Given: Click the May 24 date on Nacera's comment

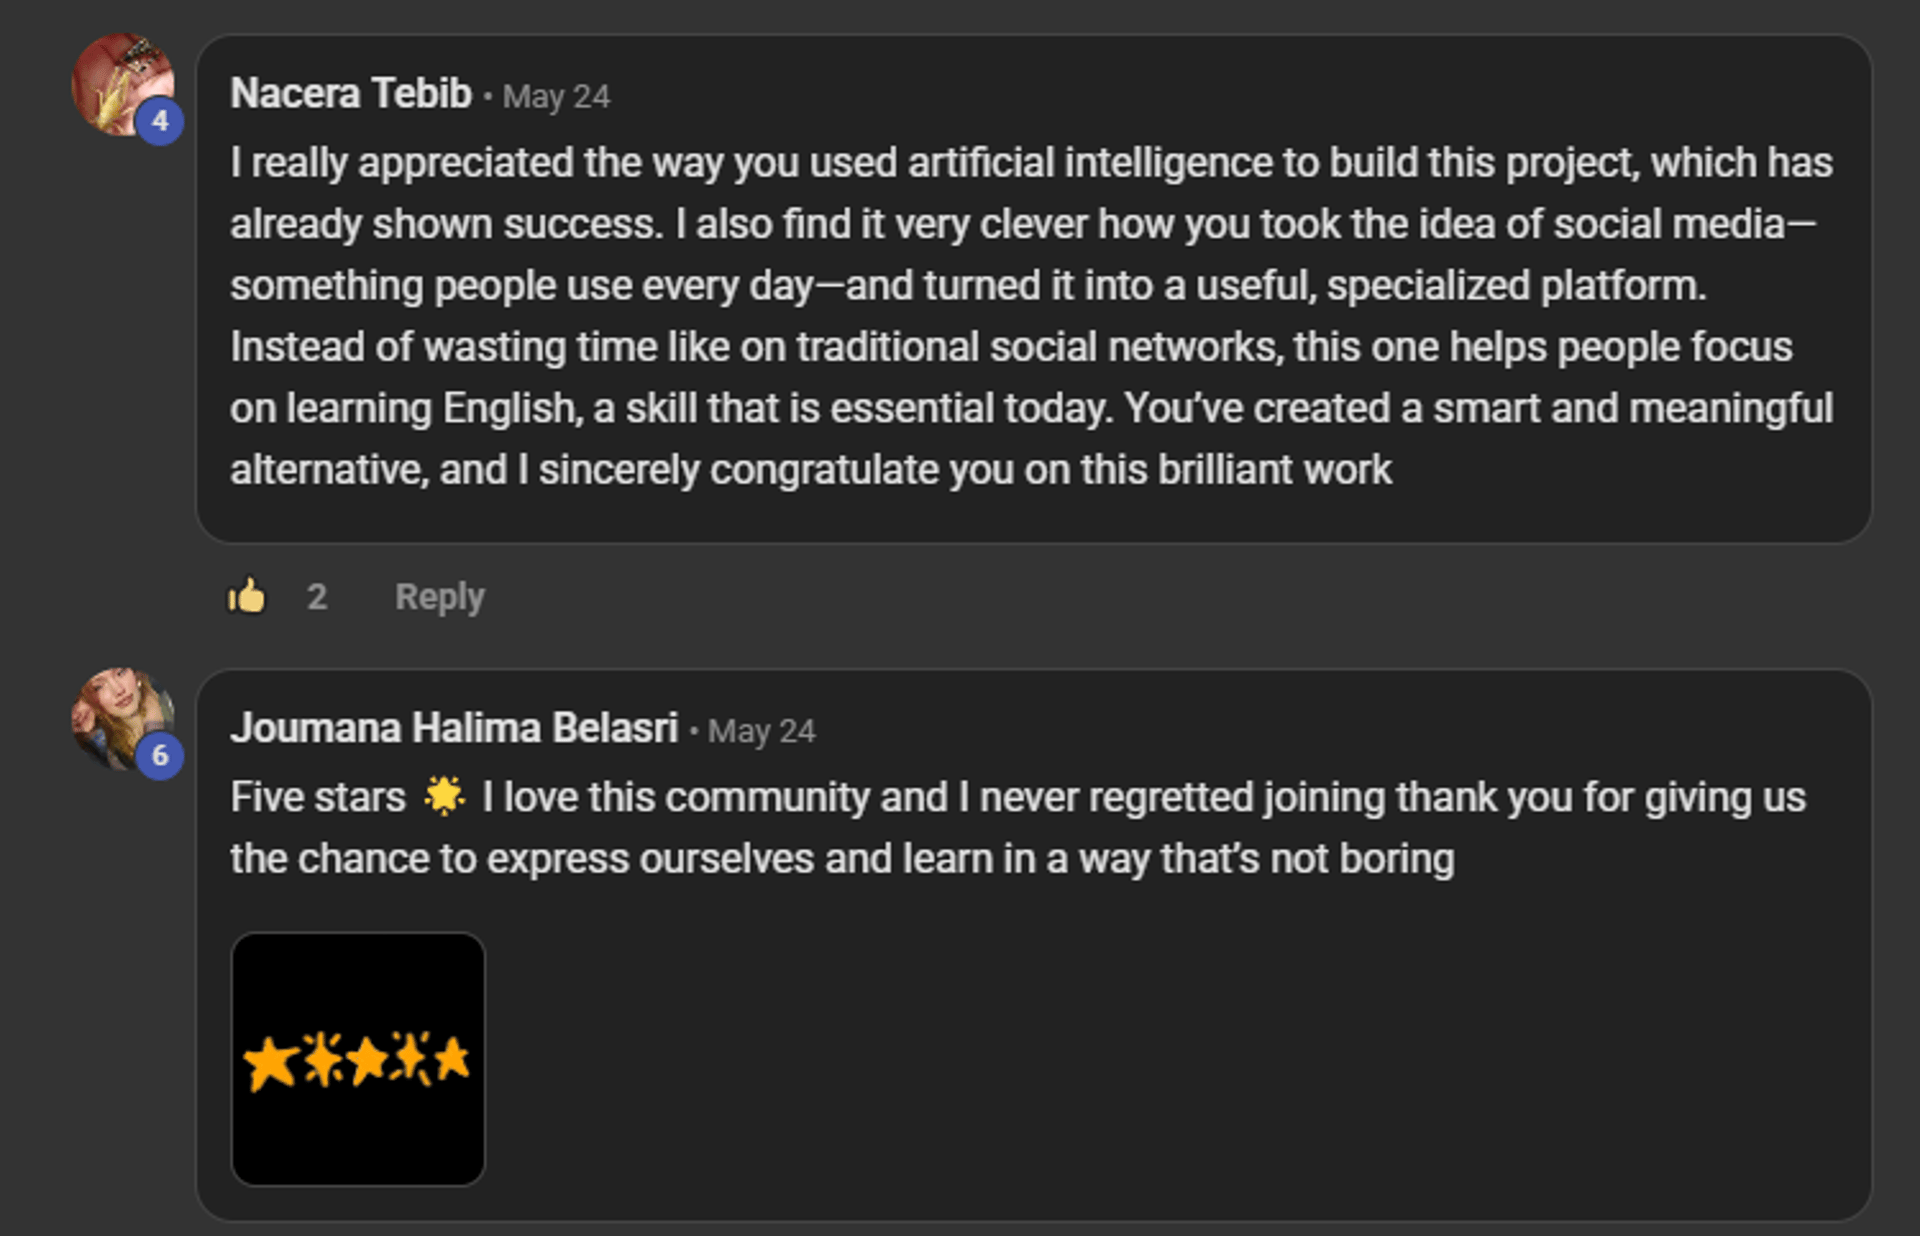Looking at the screenshot, I should 556,97.
